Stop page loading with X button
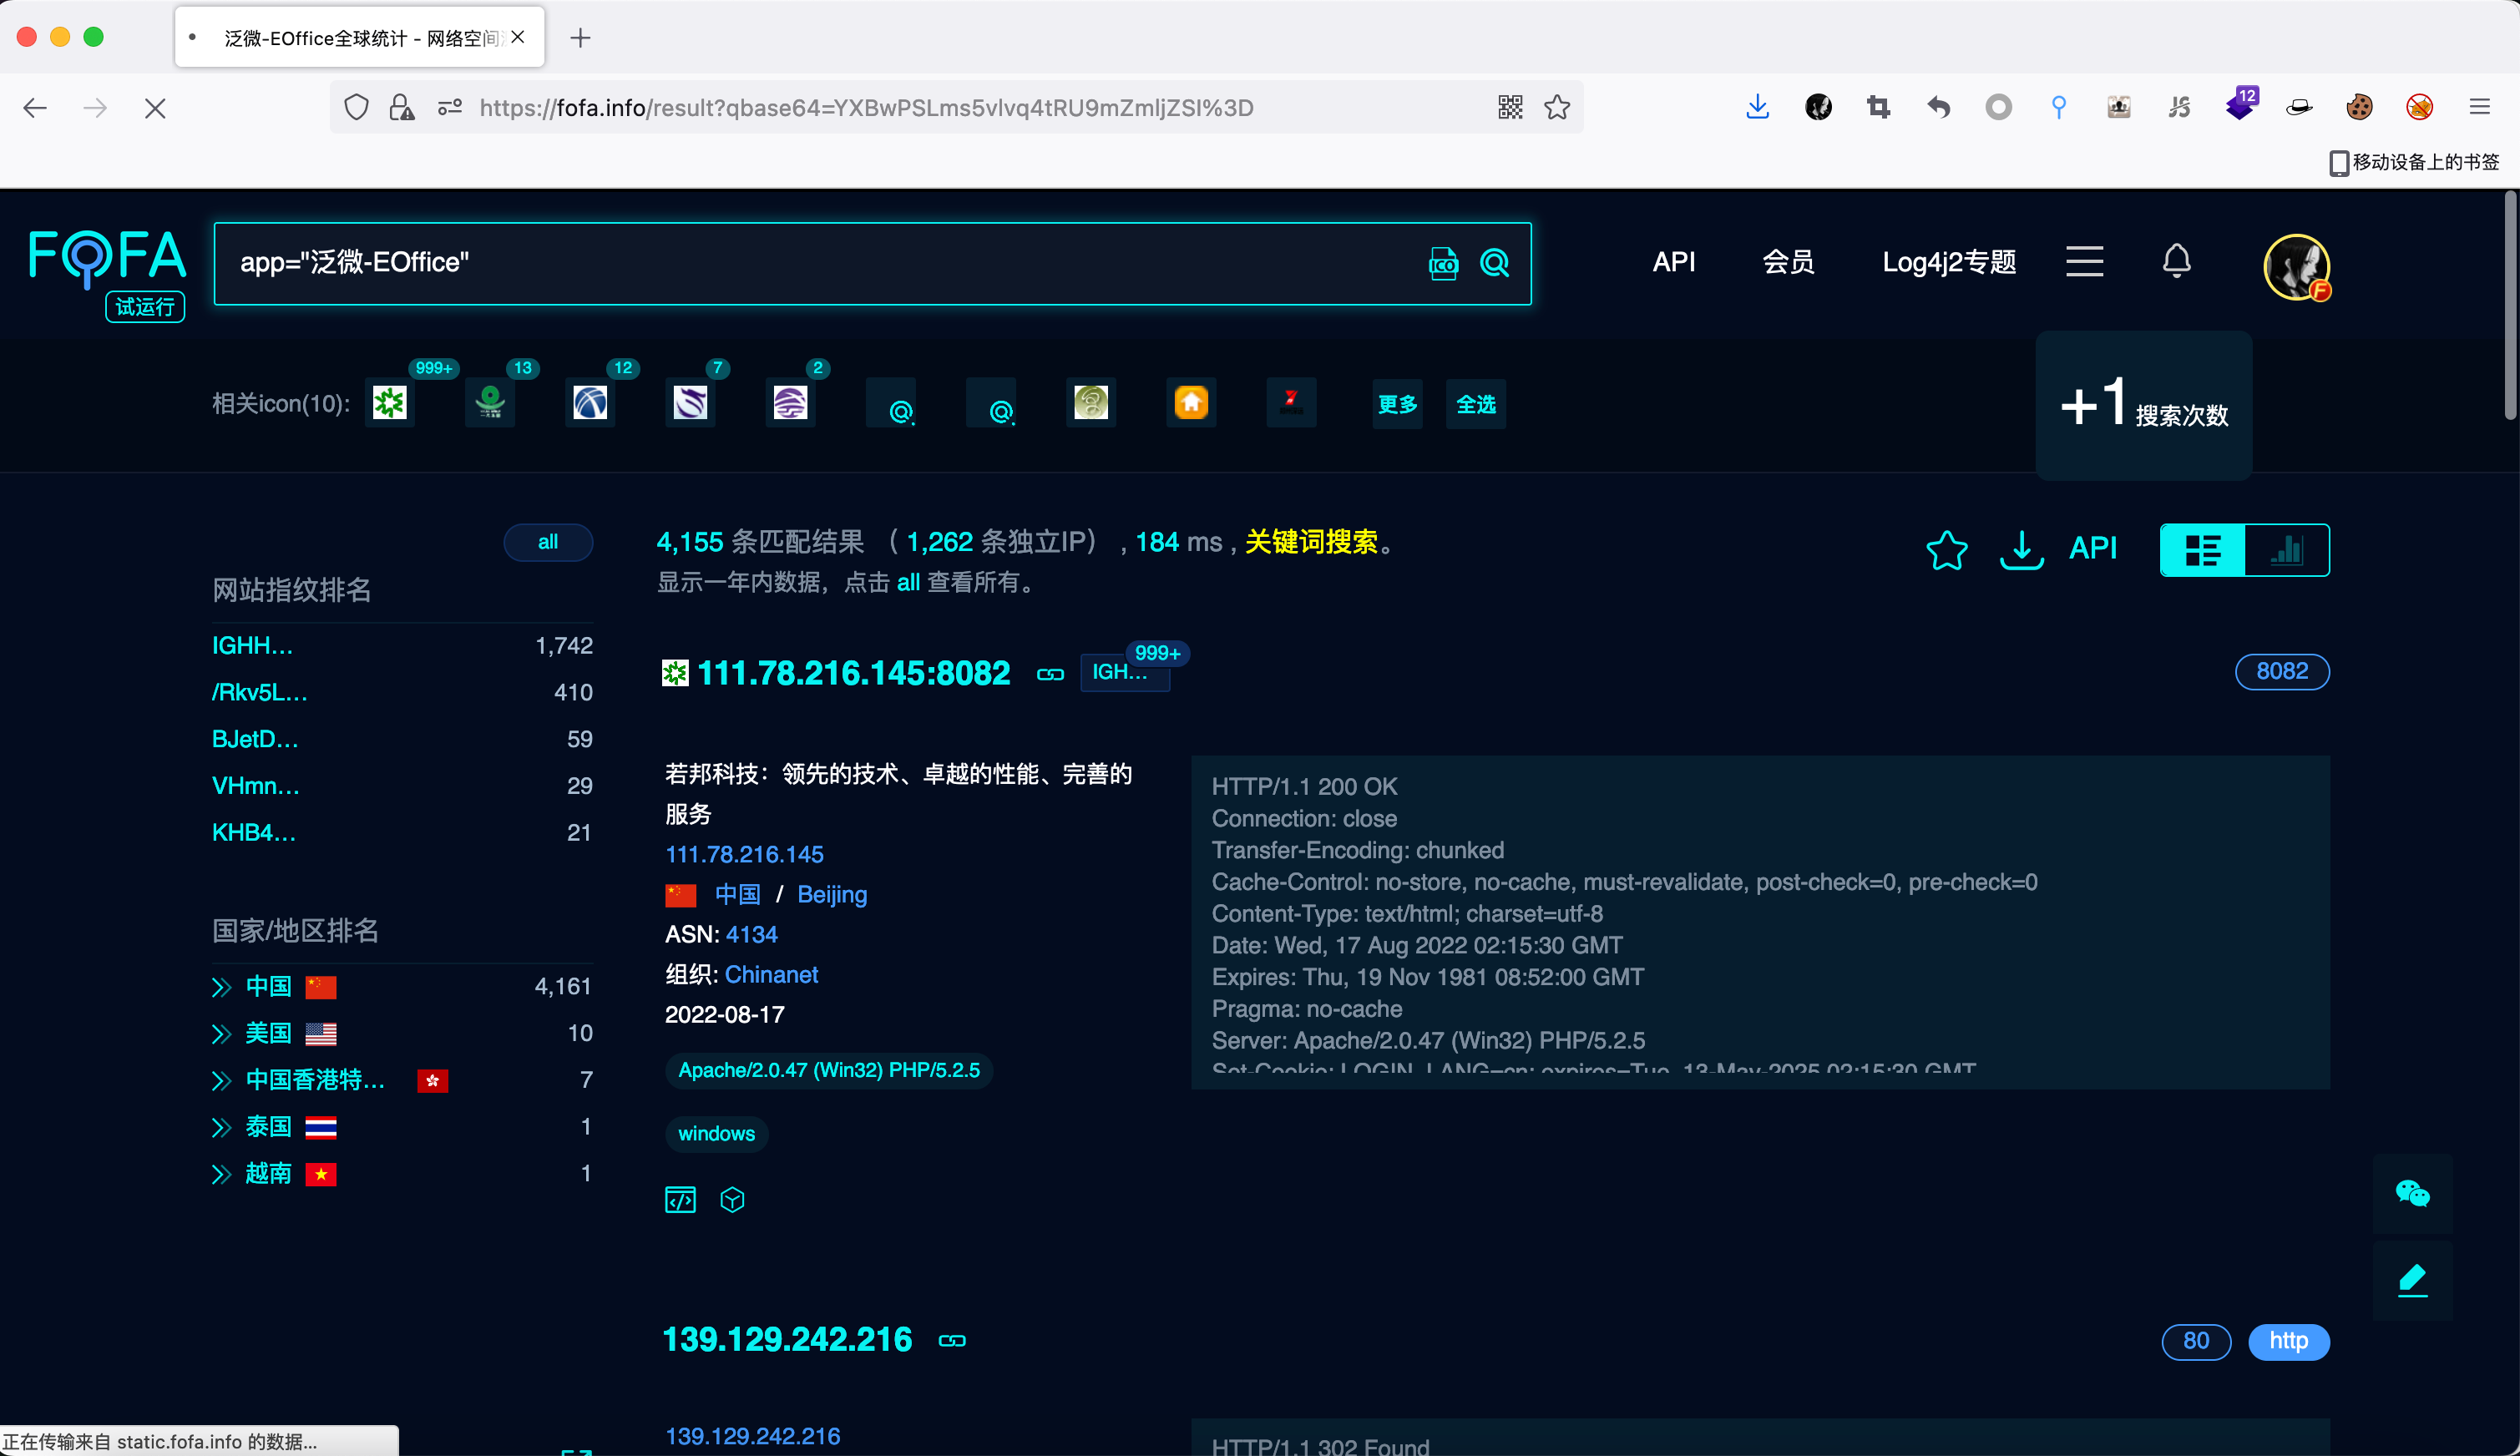Viewport: 2520px width, 1456px height. tap(155, 108)
